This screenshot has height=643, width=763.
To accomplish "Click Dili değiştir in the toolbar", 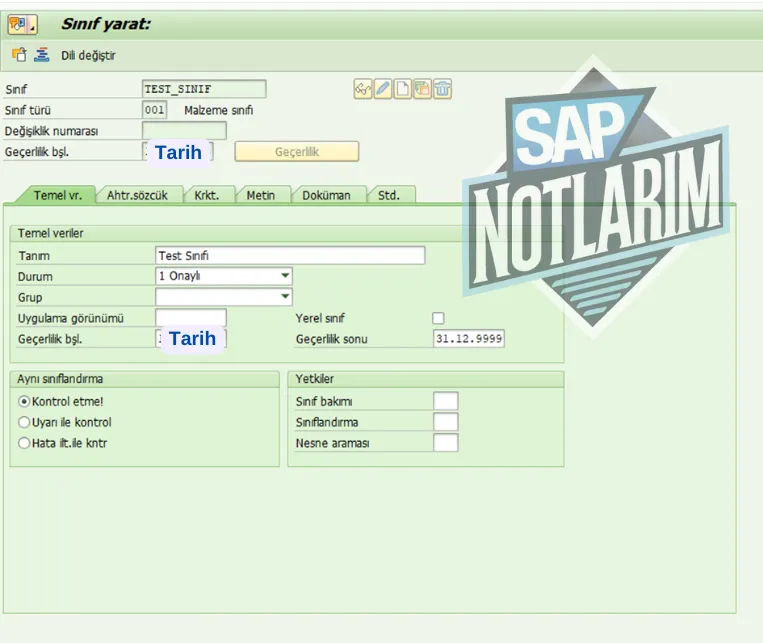I will pos(88,55).
